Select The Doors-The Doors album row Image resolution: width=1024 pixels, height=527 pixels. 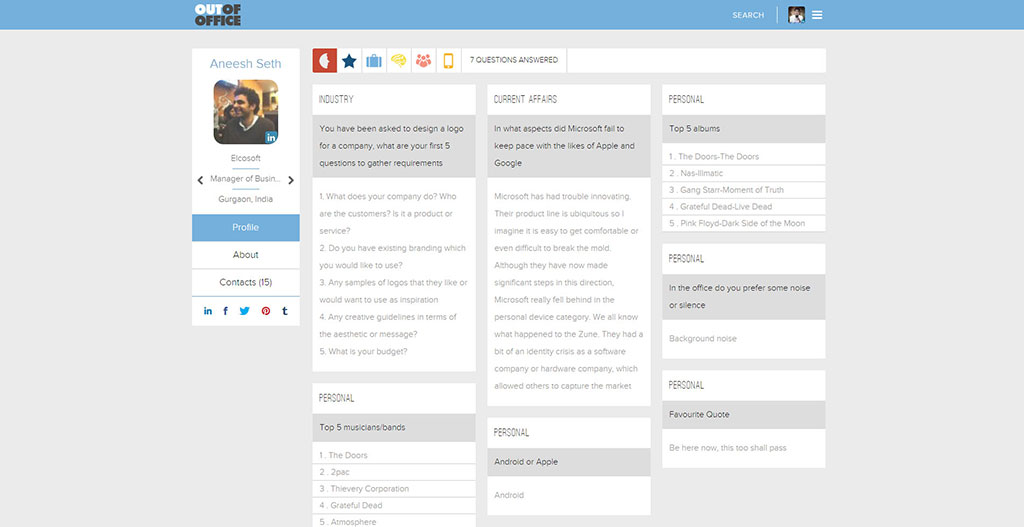coord(744,157)
